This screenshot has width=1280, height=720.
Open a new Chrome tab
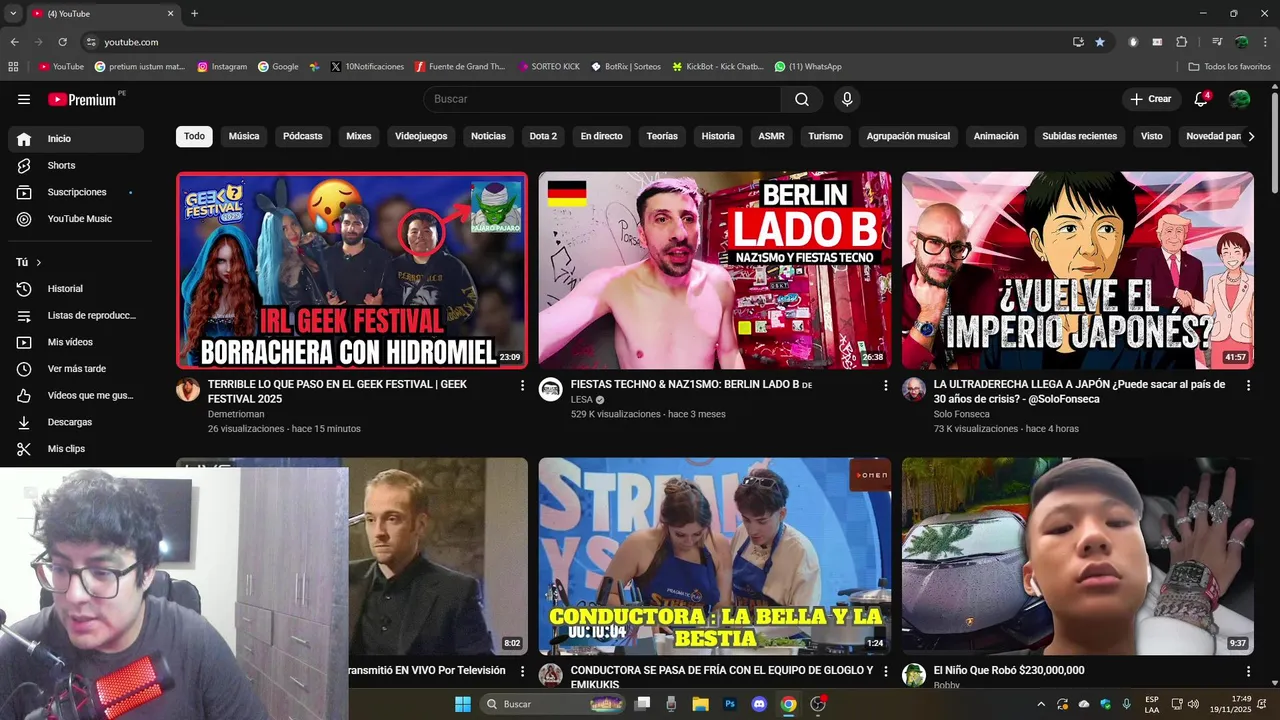[x=195, y=14]
